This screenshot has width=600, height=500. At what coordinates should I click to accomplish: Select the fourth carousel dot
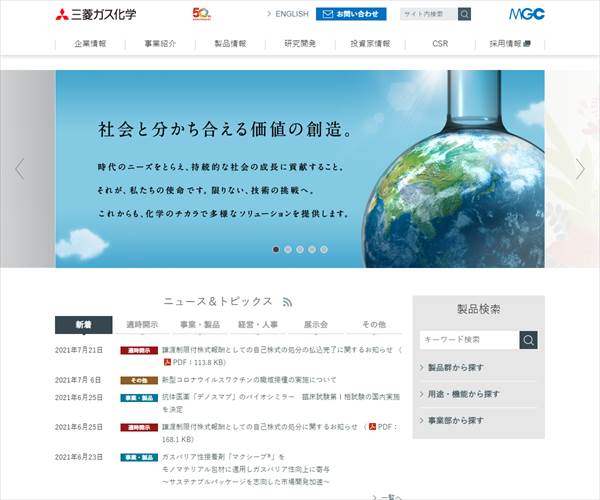click(312, 249)
